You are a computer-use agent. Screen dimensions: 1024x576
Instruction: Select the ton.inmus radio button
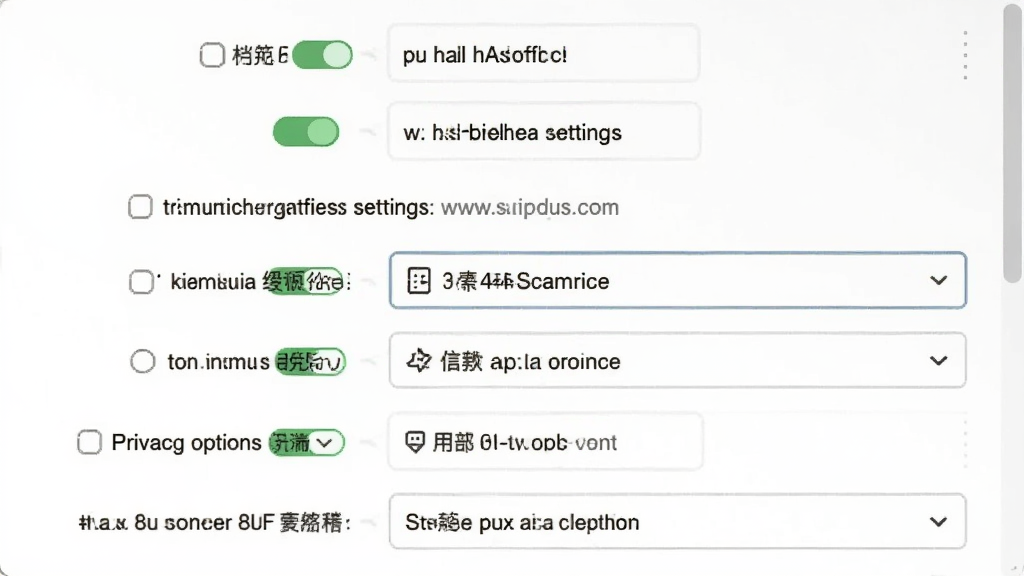coord(142,361)
